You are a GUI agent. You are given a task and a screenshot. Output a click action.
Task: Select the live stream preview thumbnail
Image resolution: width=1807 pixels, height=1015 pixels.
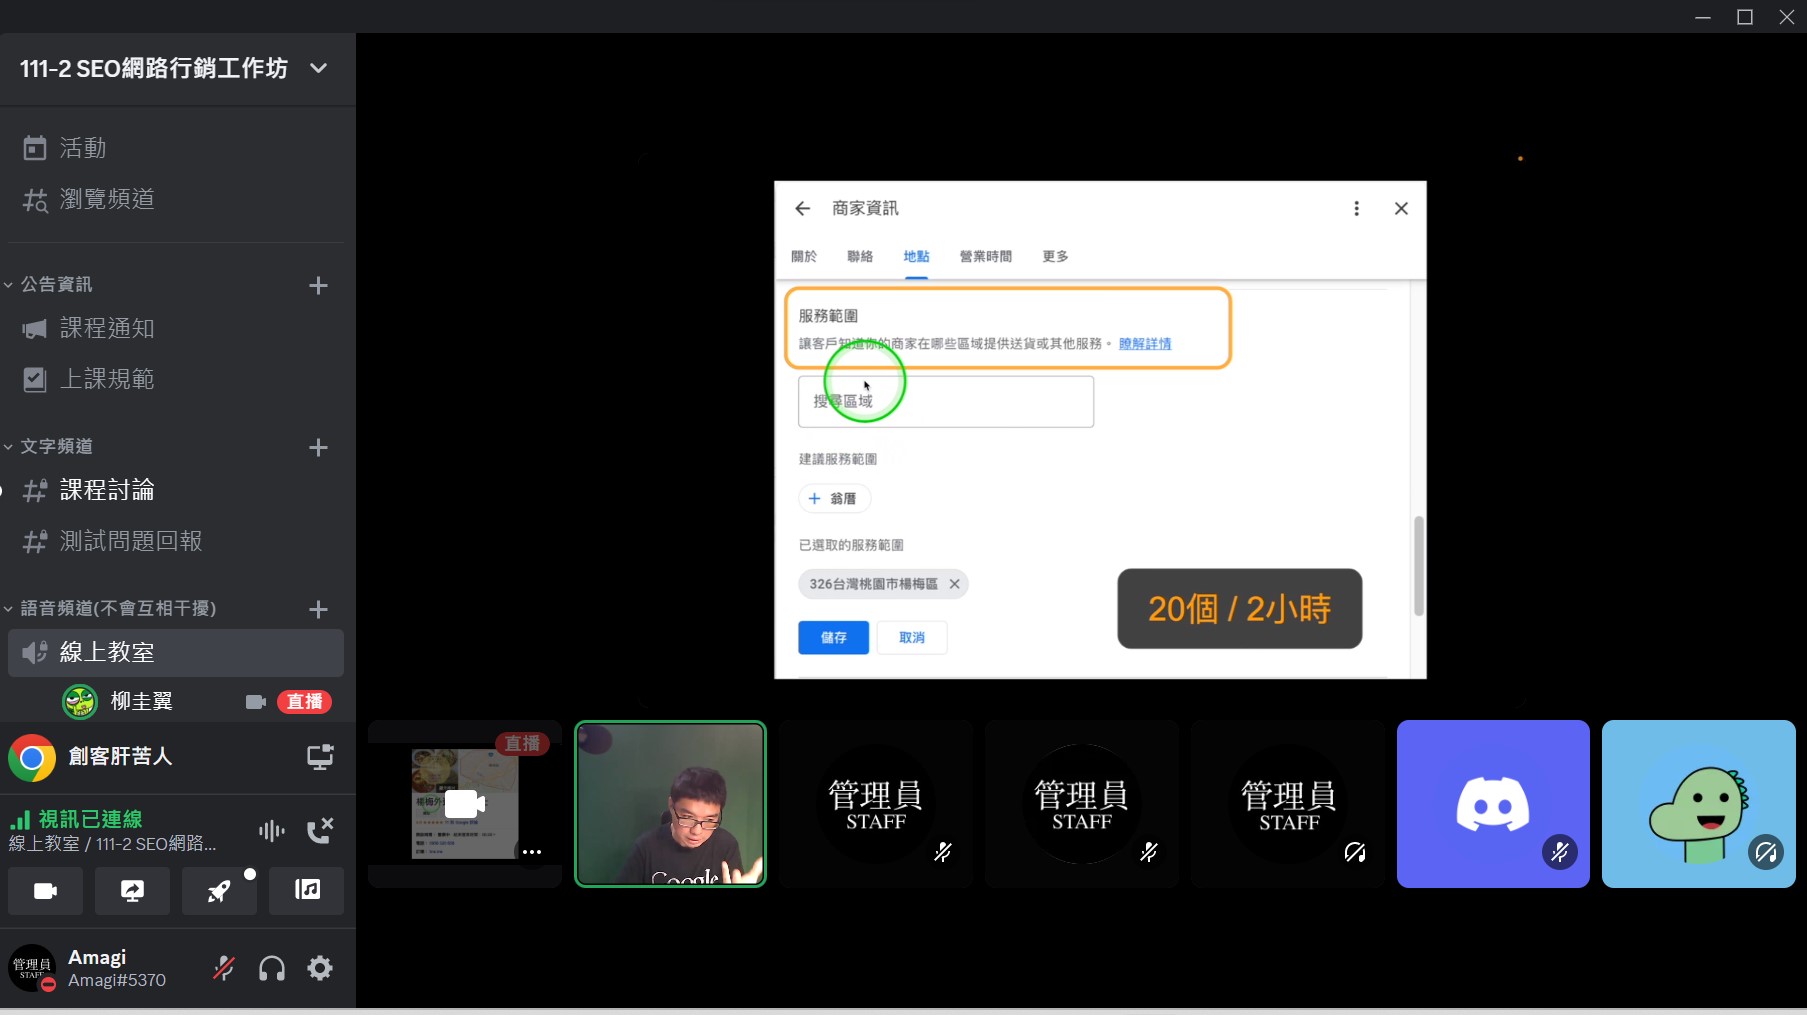click(465, 804)
